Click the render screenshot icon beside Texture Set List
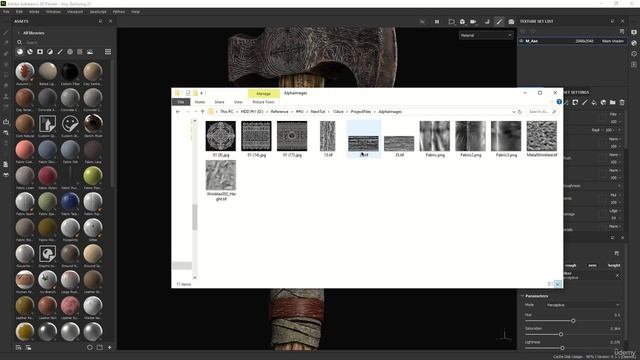The width and height of the screenshot is (640, 360). pos(511,22)
